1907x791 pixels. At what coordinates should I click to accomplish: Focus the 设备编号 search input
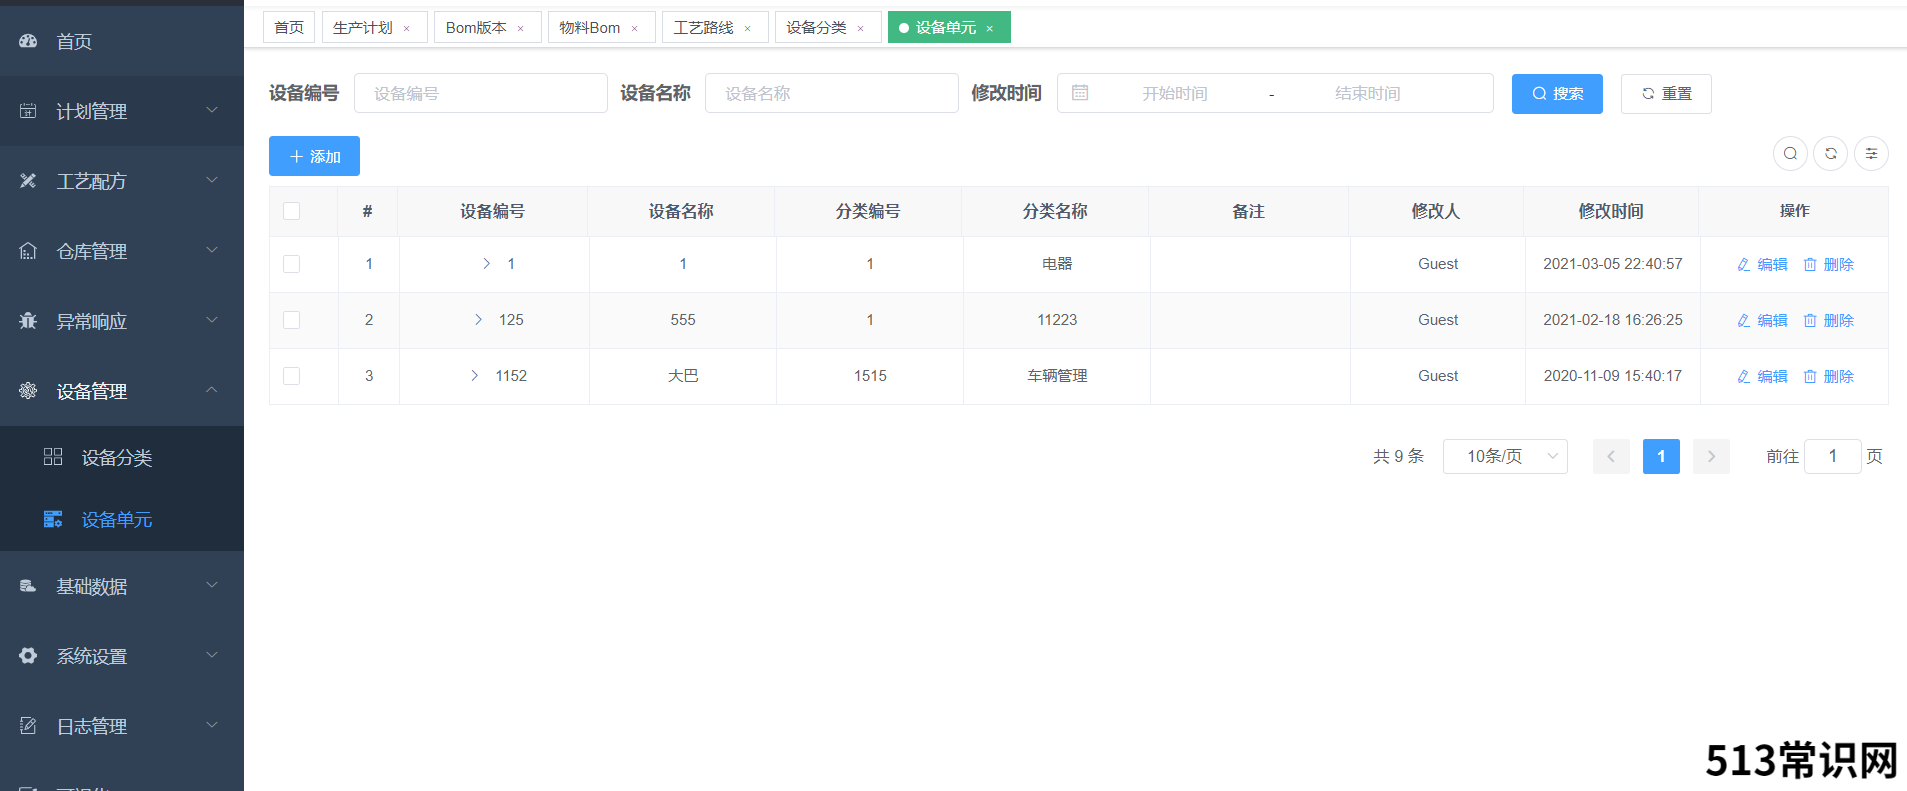click(481, 93)
